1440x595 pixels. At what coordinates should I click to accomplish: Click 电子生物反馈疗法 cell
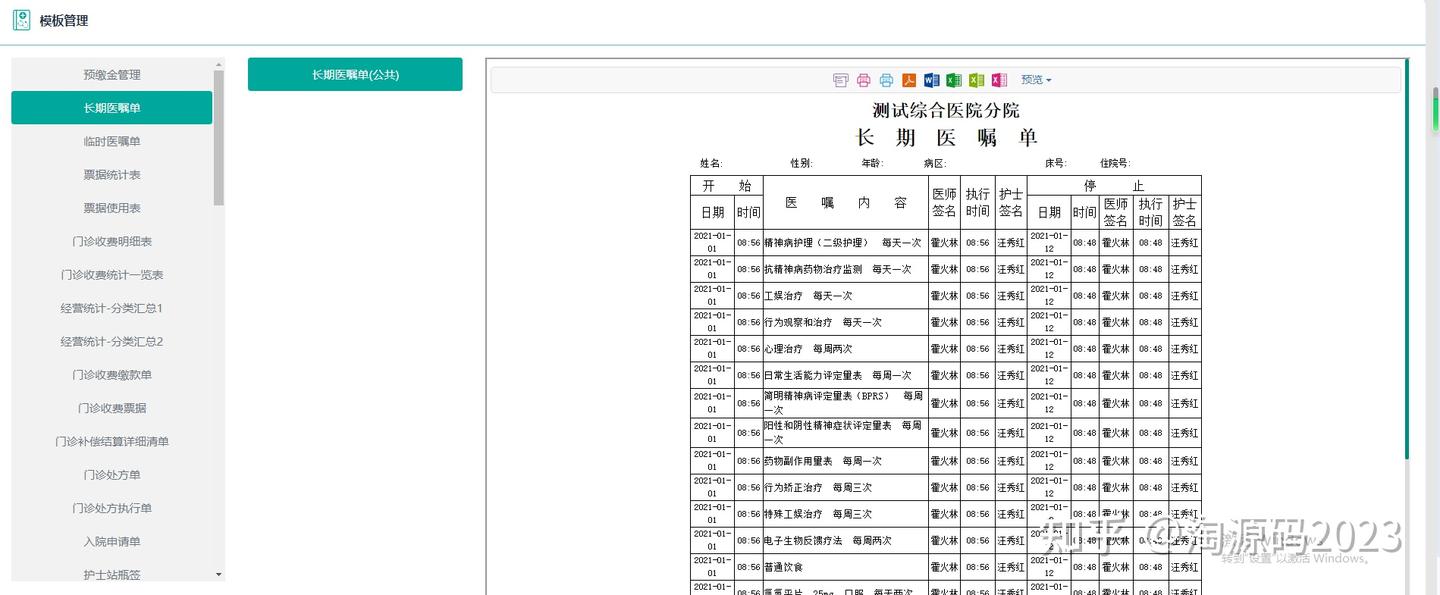846,540
